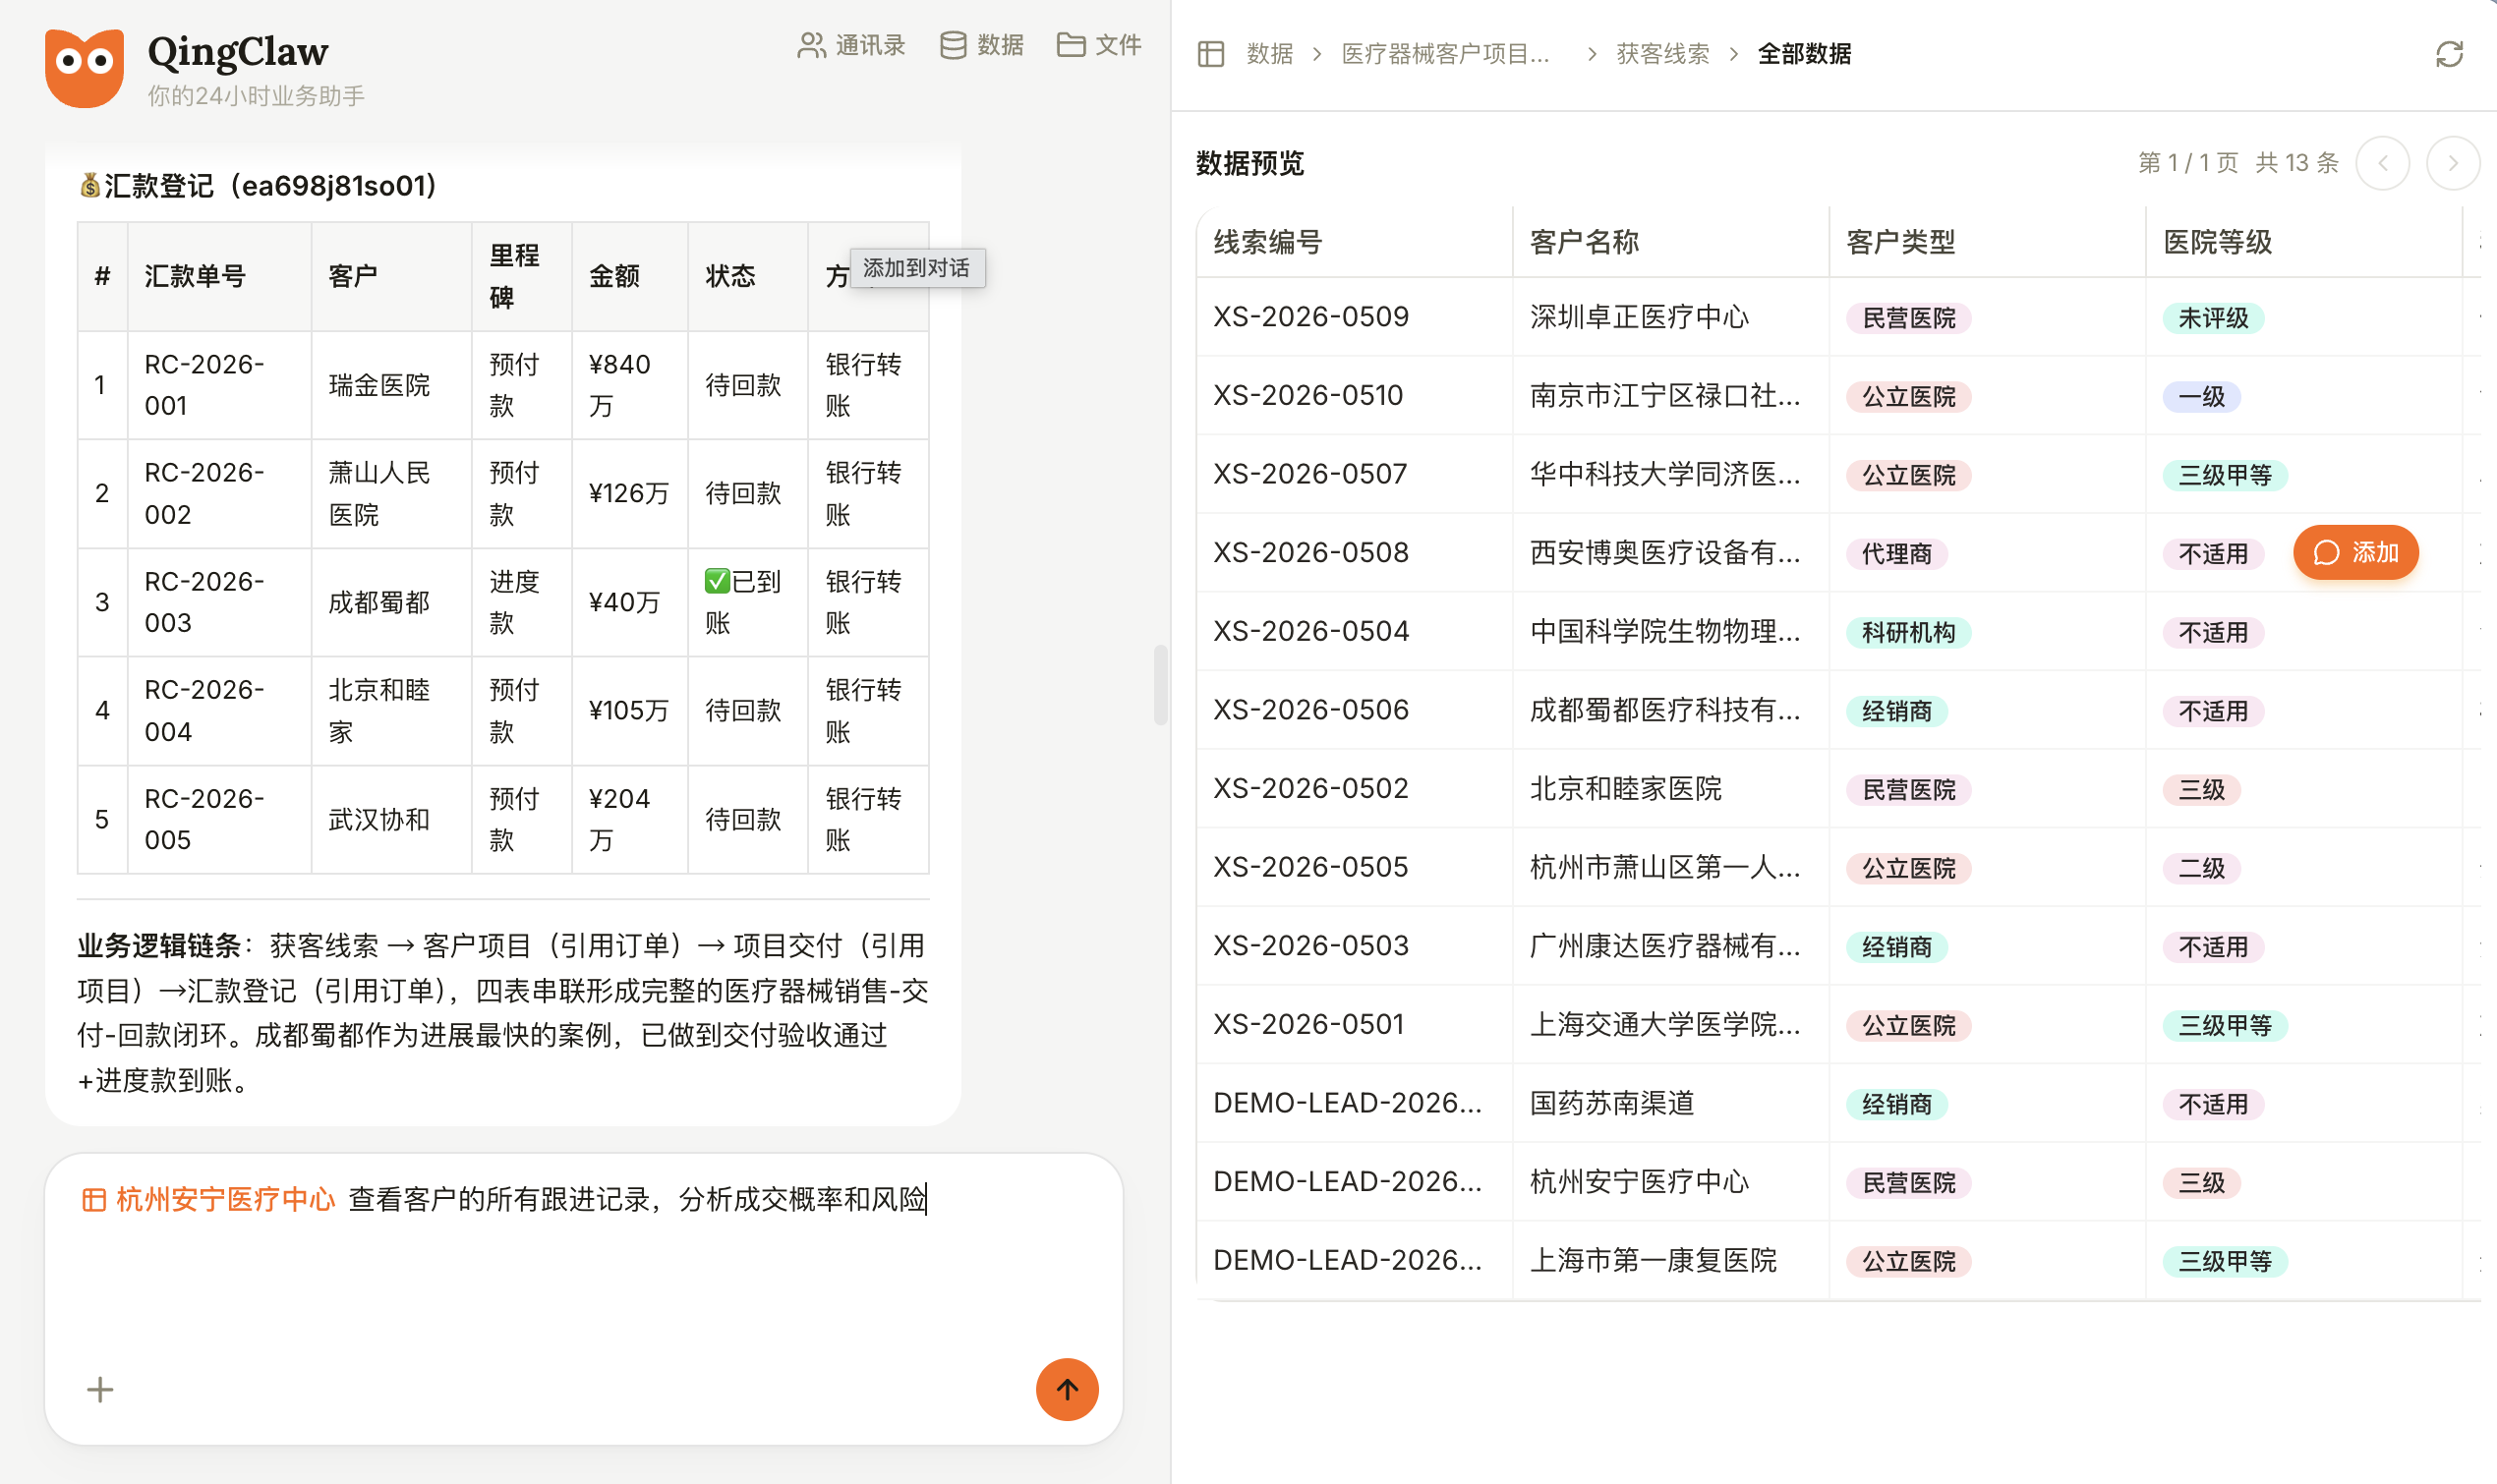This screenshot has height=1484, width=2497.
Task: Click 科研机构 tag
Action: click(1908, 632)
